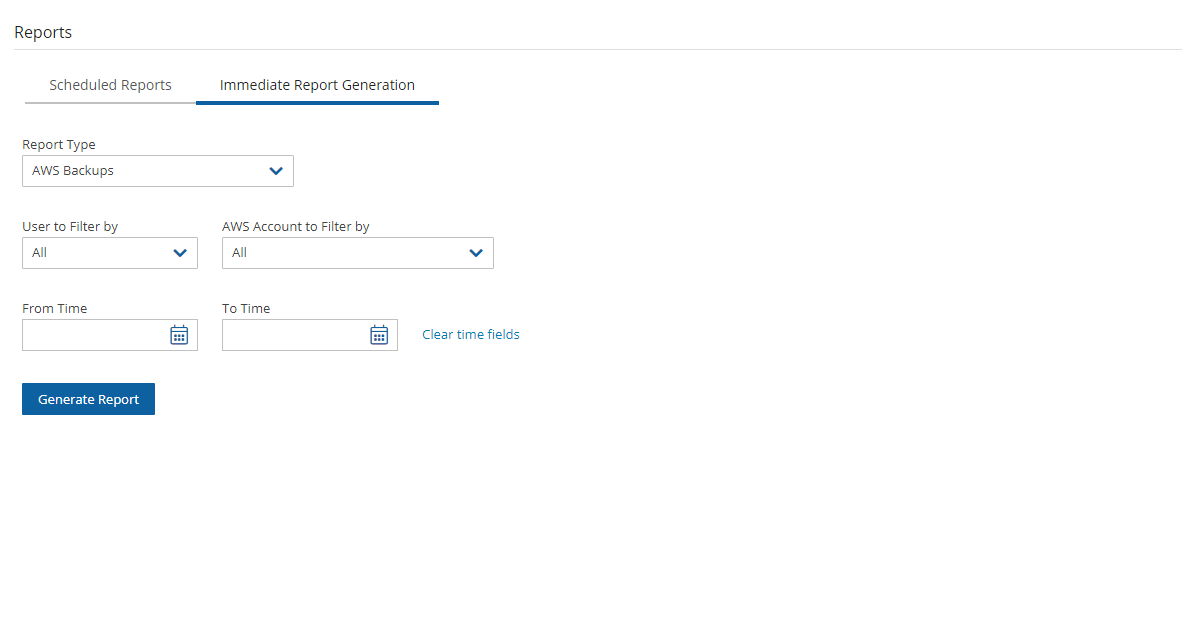Click the Report Type field label
This screenshot has height=635, width=1198.
(x=59, y=145)
